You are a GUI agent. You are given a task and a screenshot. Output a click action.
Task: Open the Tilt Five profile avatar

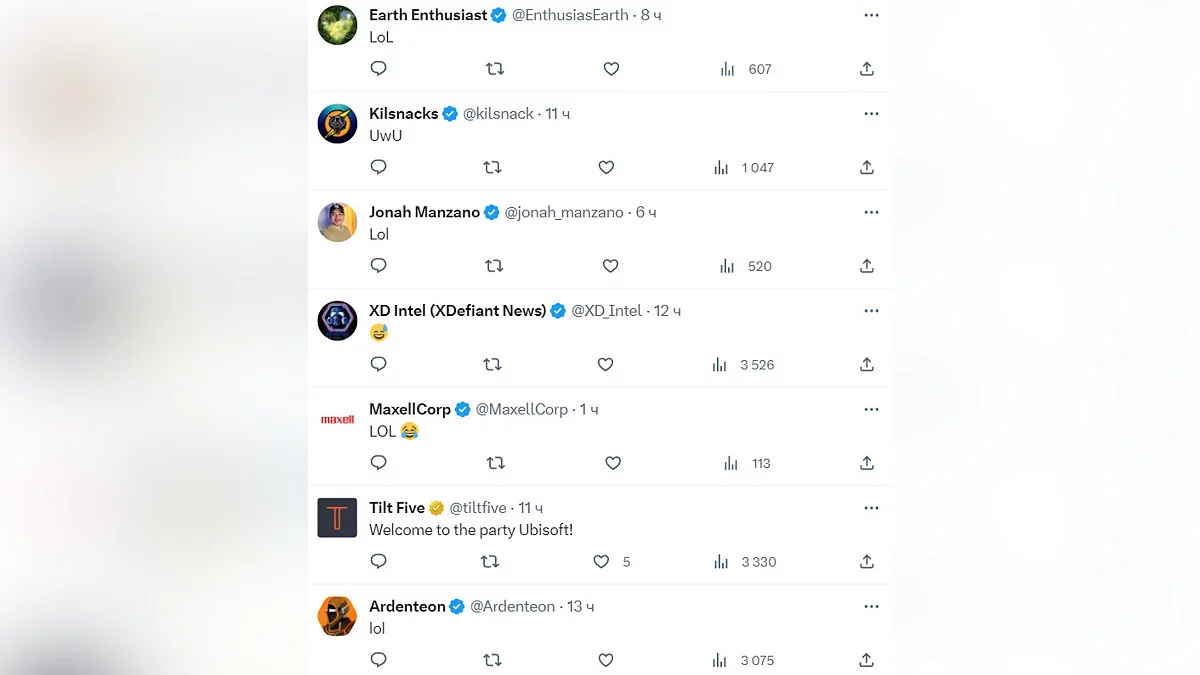click(x=337, y=518)
